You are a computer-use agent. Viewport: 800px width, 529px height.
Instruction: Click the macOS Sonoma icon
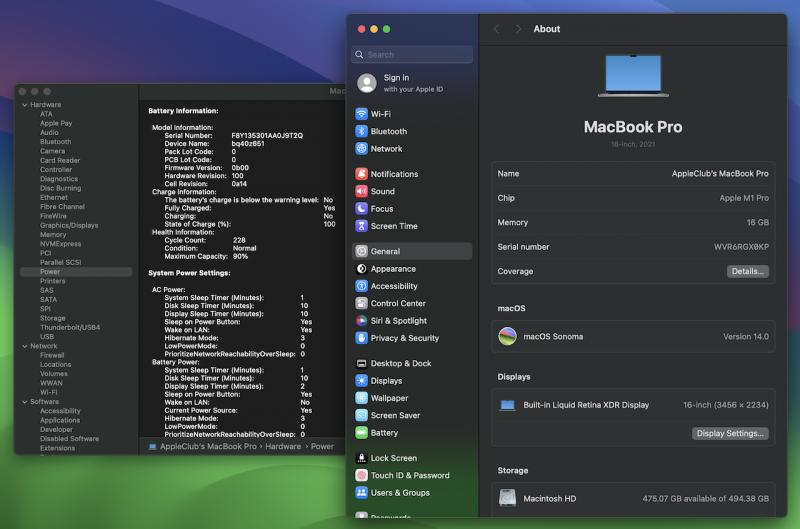(x=508, y=336)
